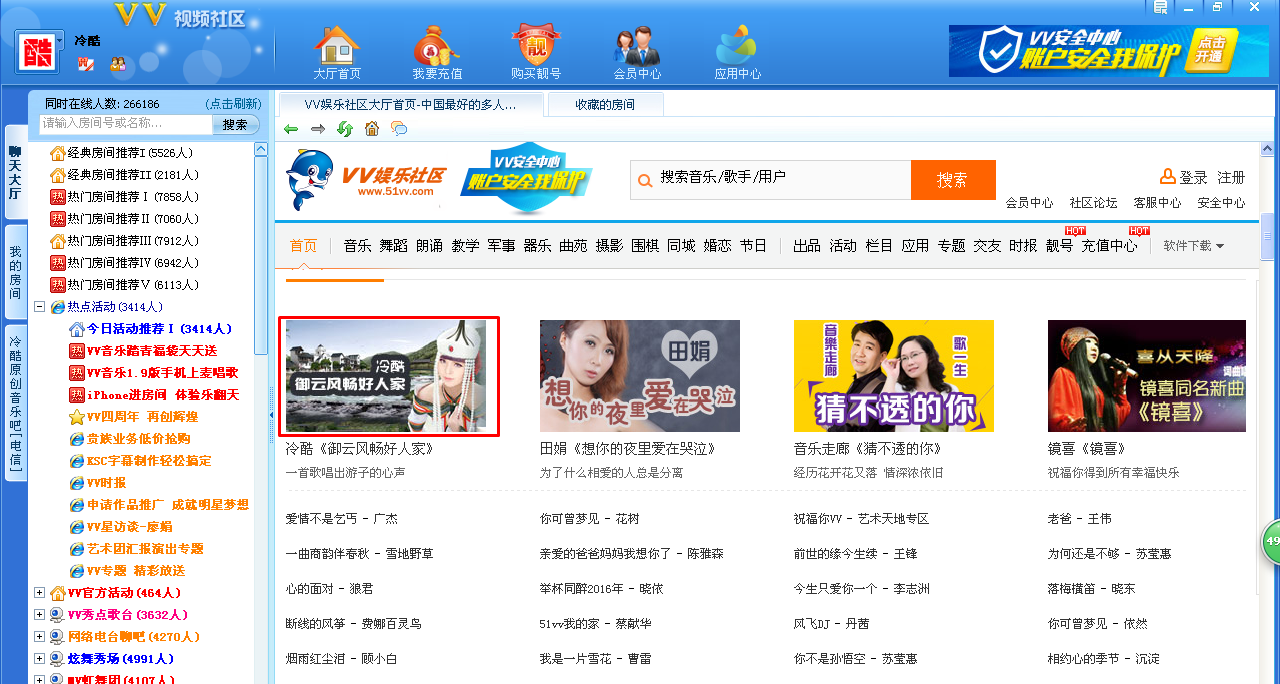1280x684 pixels.
Task: Click the browser toolbar home icon
Action: tap(372, 129)
